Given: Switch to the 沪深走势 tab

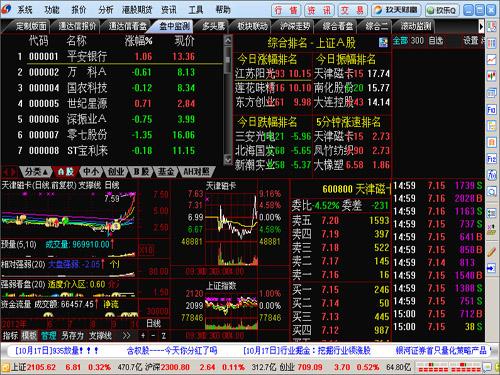Looking at the screenshot, I should pos(295,26).
